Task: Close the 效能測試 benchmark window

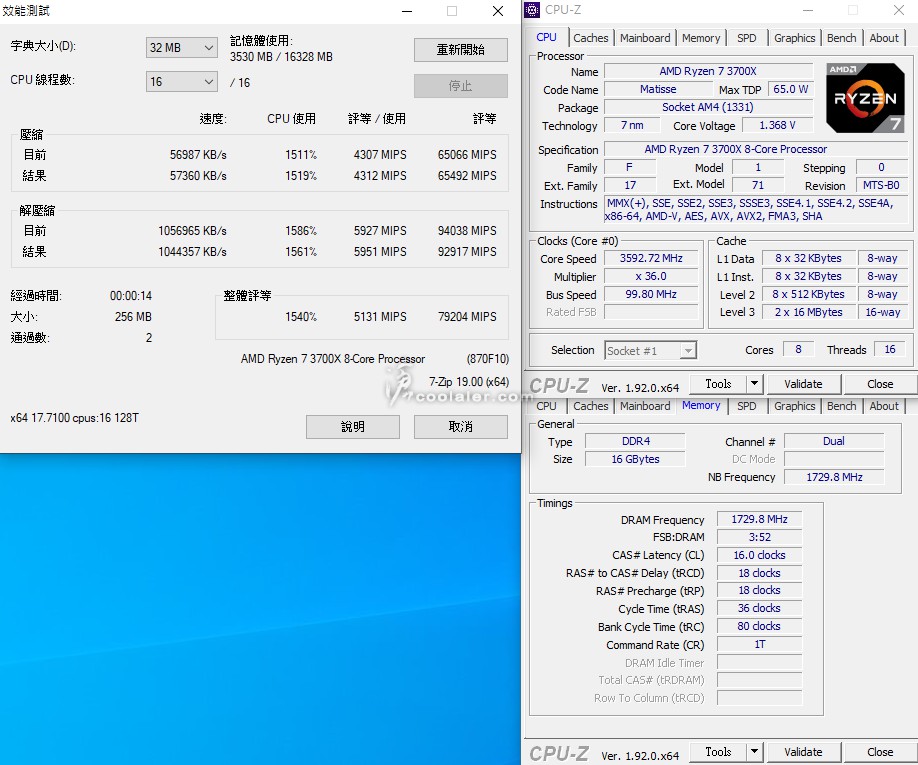Action: (498, 11)
